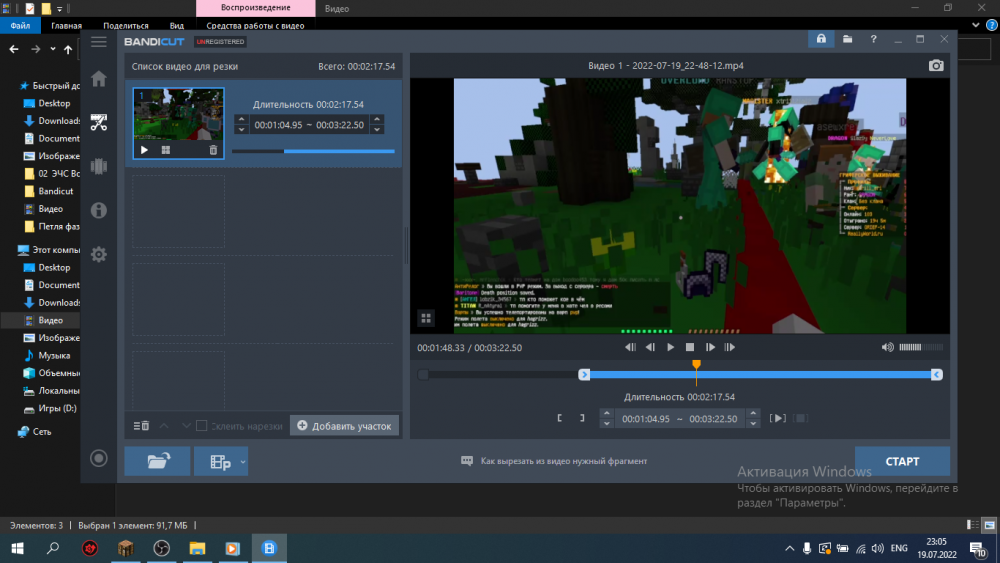1000x563 pixels.
Task: Set segment start bracket marker
Action: [x=559, y=418]
